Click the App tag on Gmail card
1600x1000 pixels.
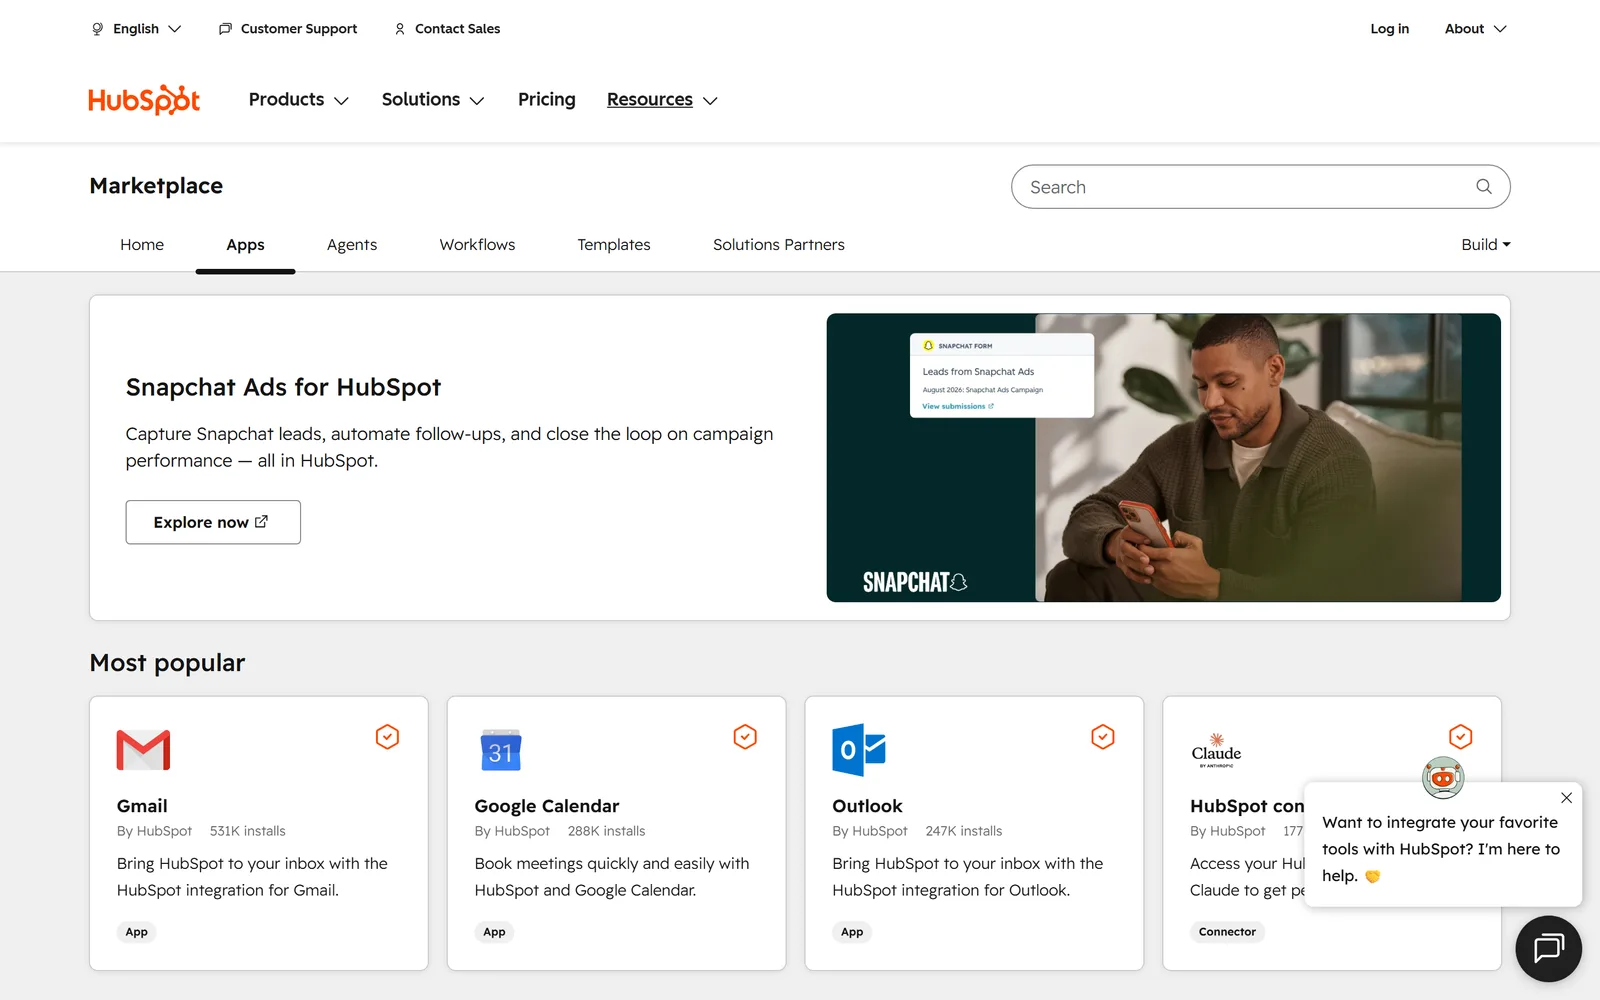pos(137,932)
